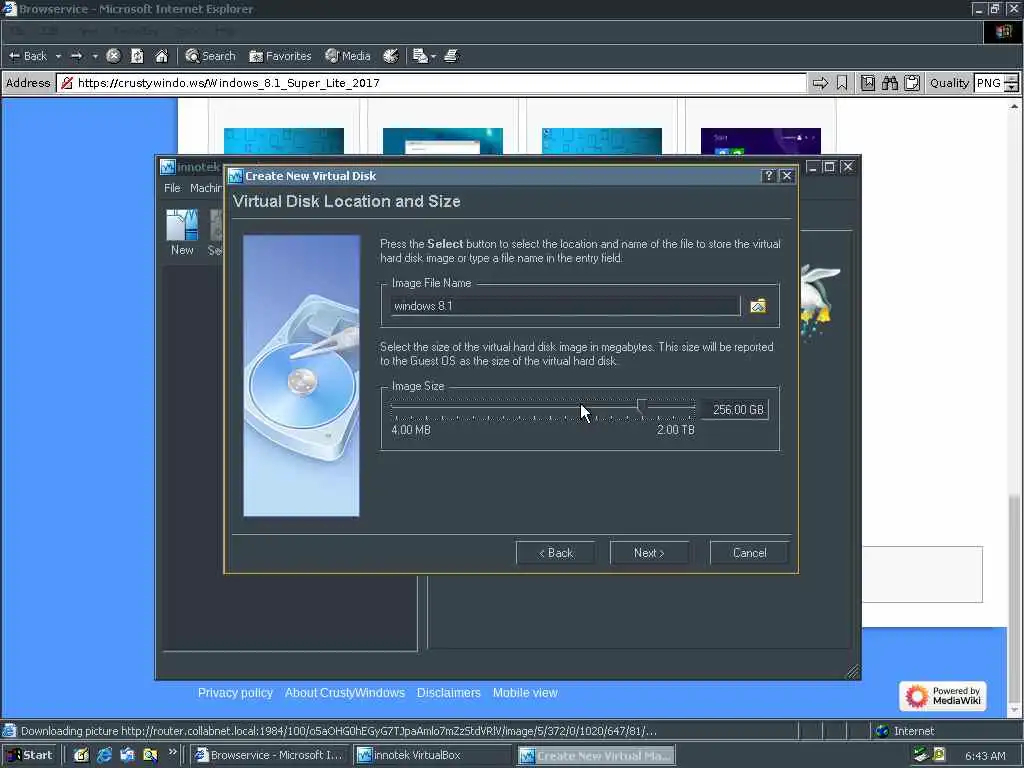The width and height of the screenshot is (1024, 768).
Task: Click the address bar URL field
Action: point(431,83)
